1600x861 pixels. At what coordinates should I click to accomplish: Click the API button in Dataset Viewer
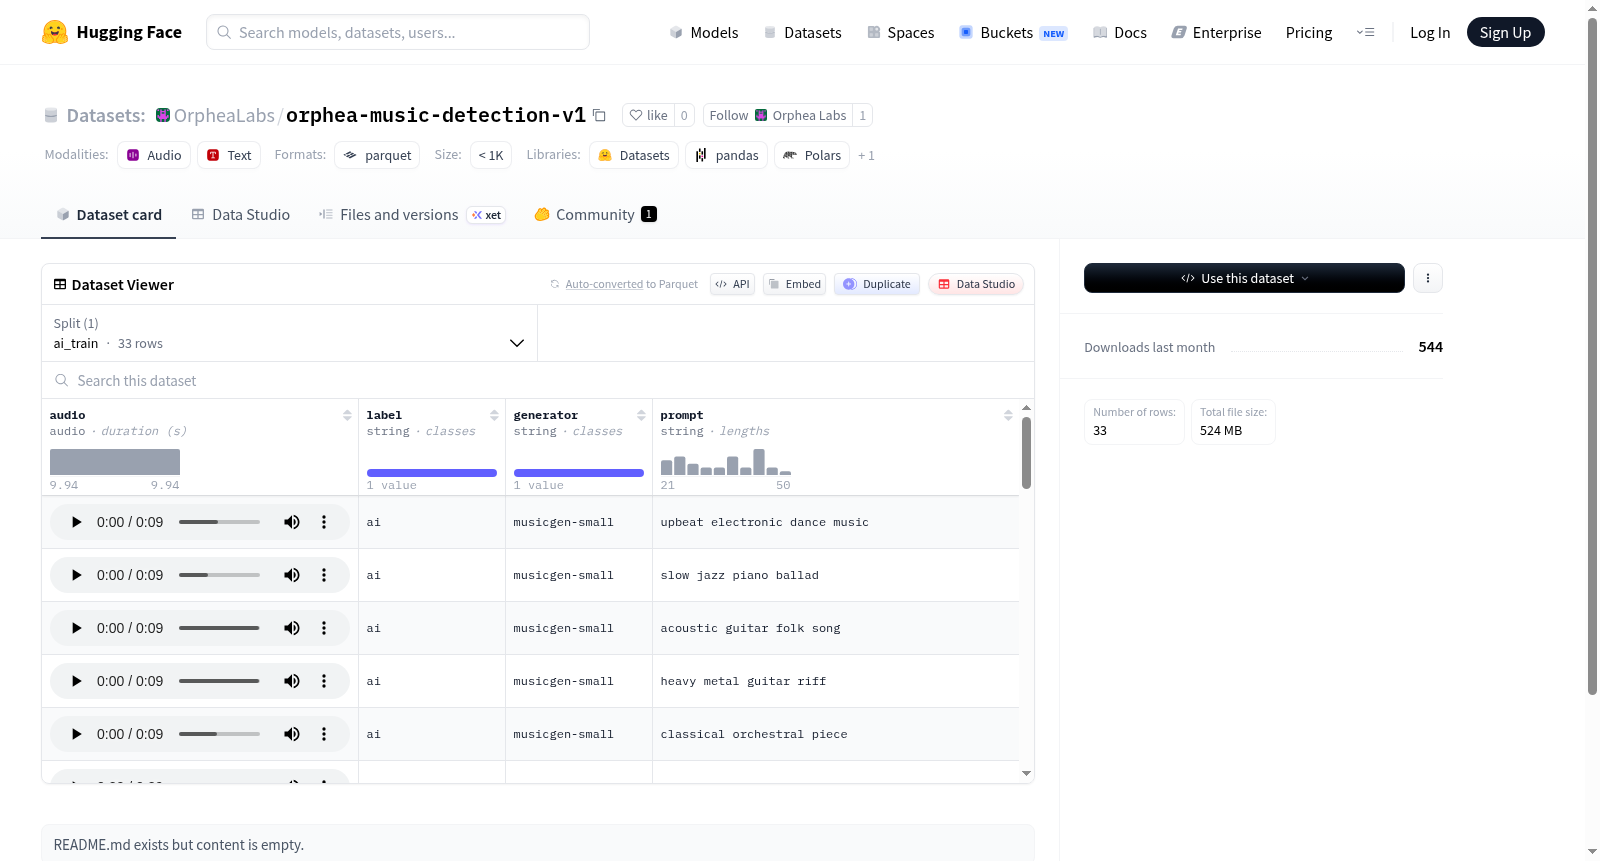point(732,284)
